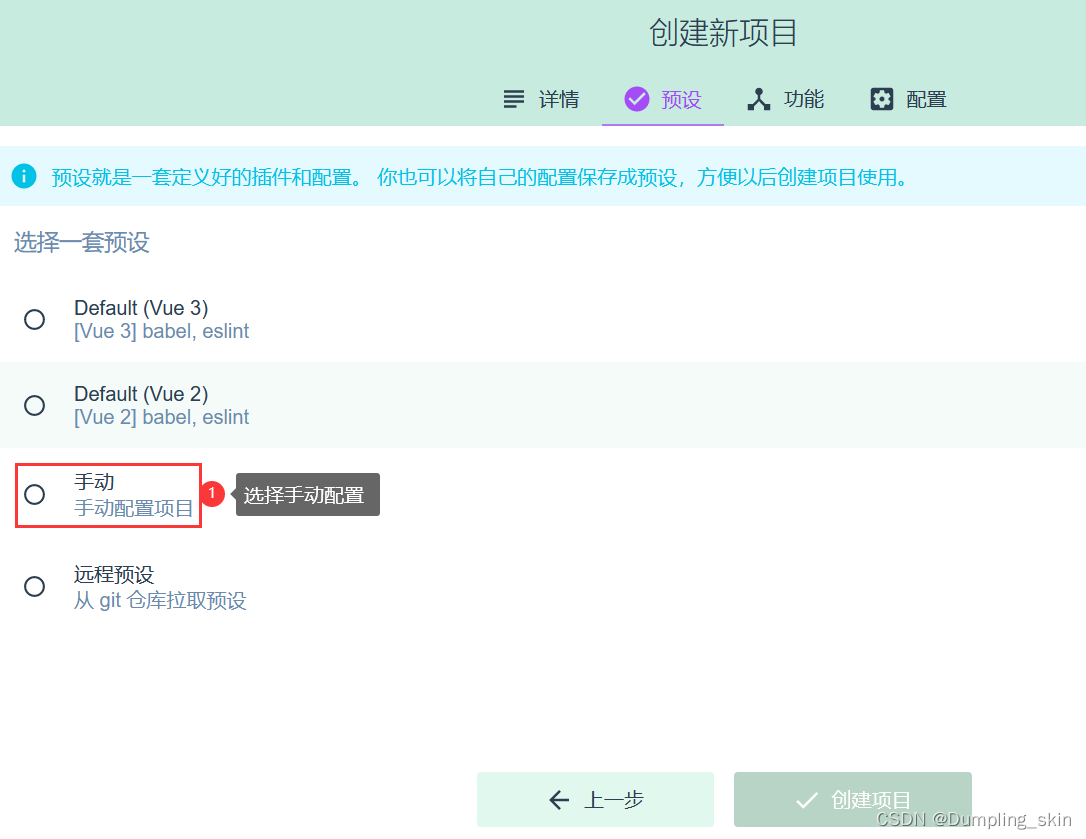Click the 'Default (Vue 2)' title text
The height and width of the screenshot is (839, 1086).
pos(141,394)
